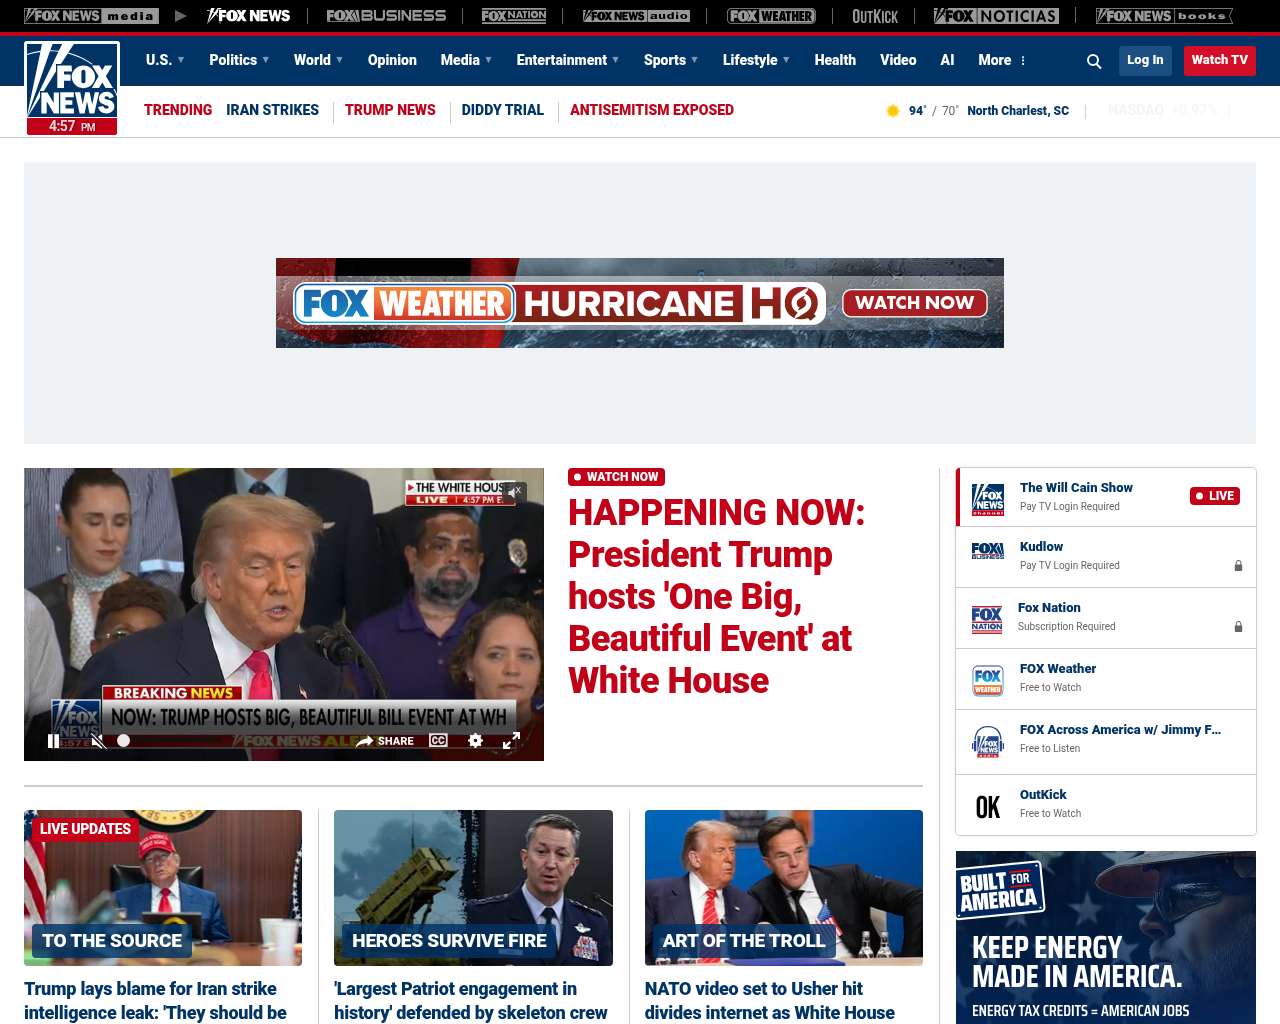1280x1024 pixels.
Task: Click the Log In button
Action: pyautogui.click(x=1145, y=60)
